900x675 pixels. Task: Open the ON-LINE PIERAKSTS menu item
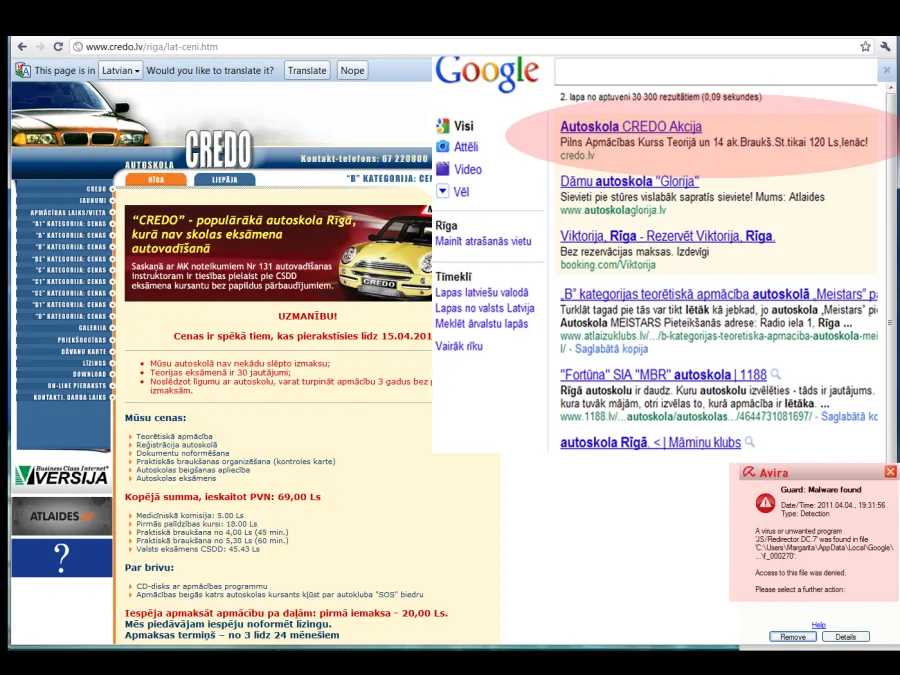point(77,386)
